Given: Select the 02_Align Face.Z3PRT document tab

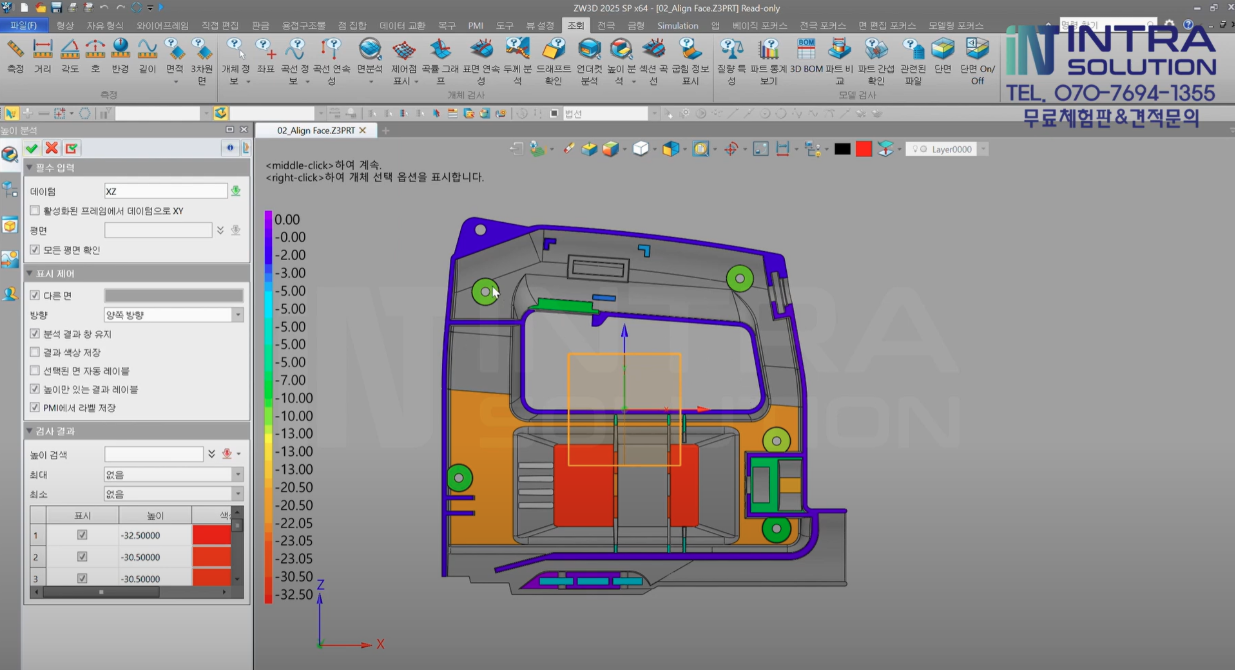Looking at the screenshot, I should tap(315, 130).
